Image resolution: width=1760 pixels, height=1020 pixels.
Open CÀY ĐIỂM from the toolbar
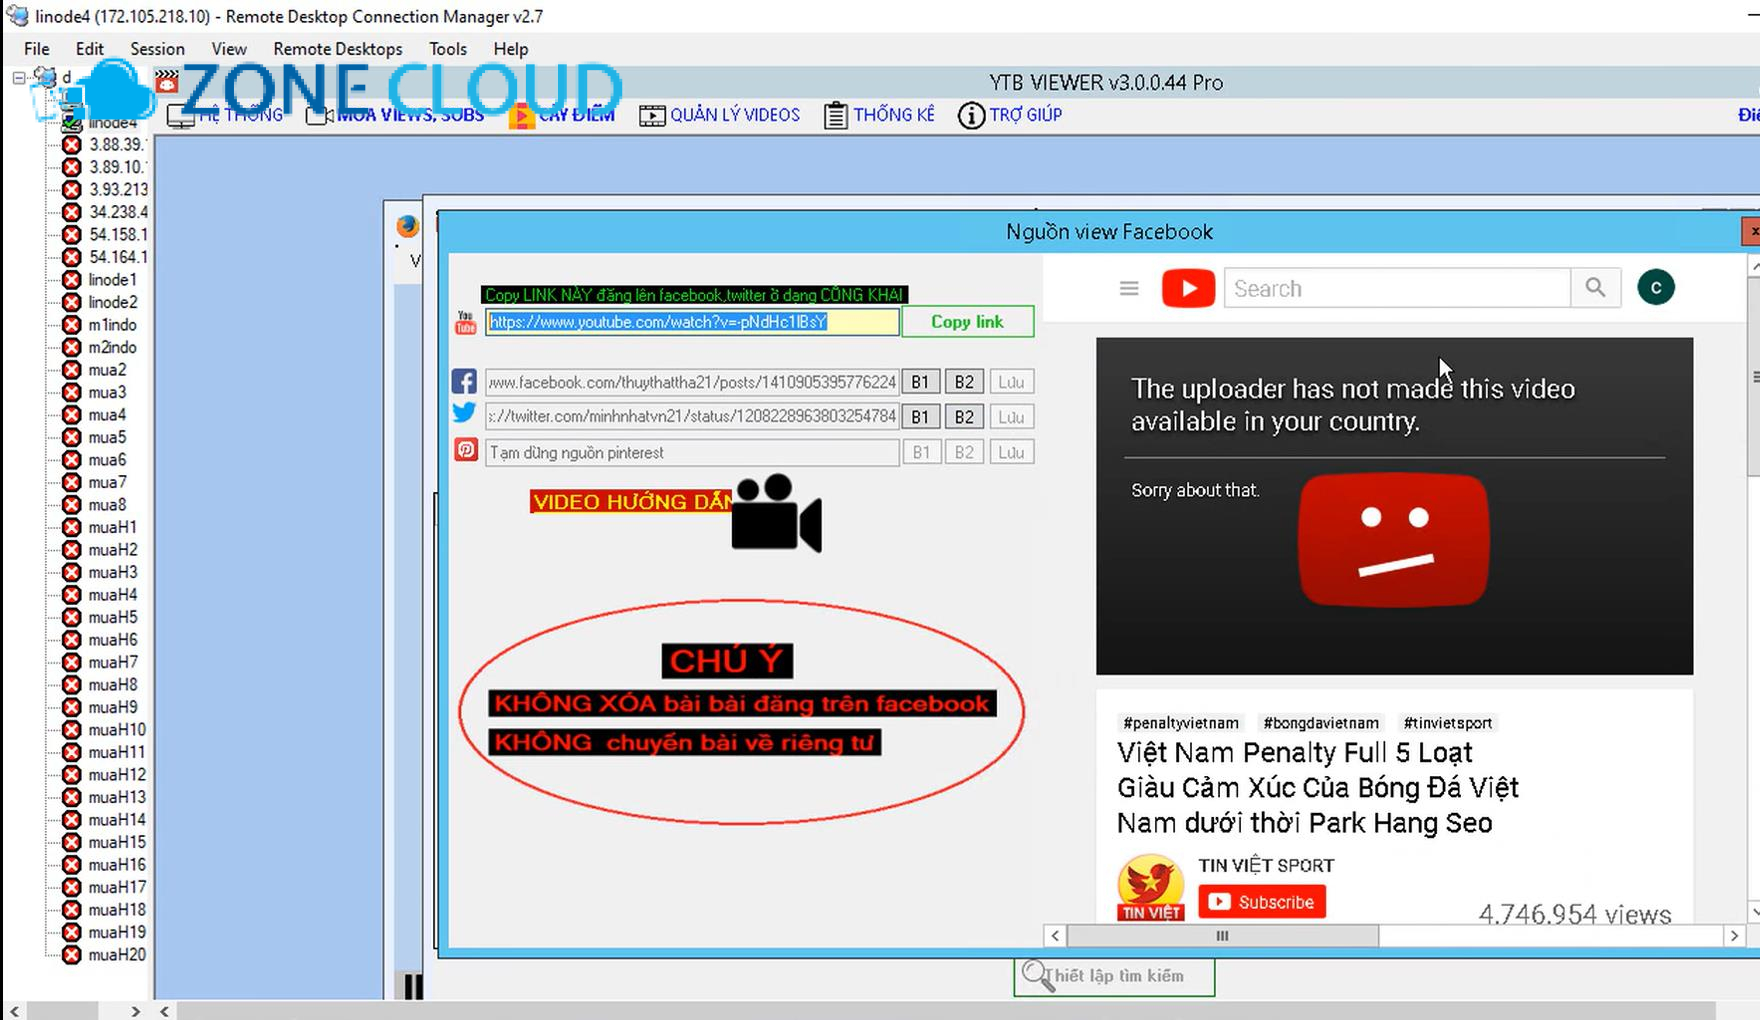coord(523,114)
